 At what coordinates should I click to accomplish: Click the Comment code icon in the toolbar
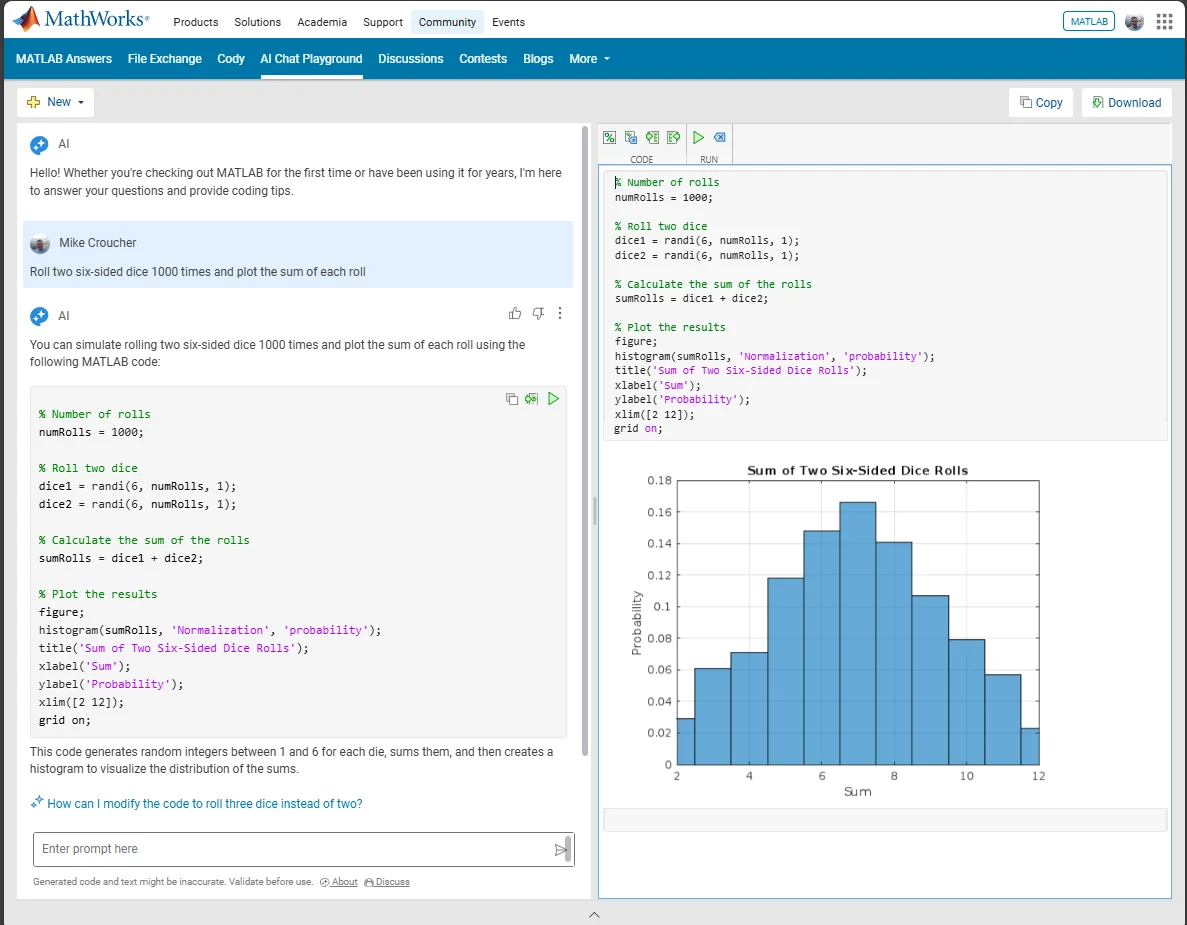click(609, 137)
